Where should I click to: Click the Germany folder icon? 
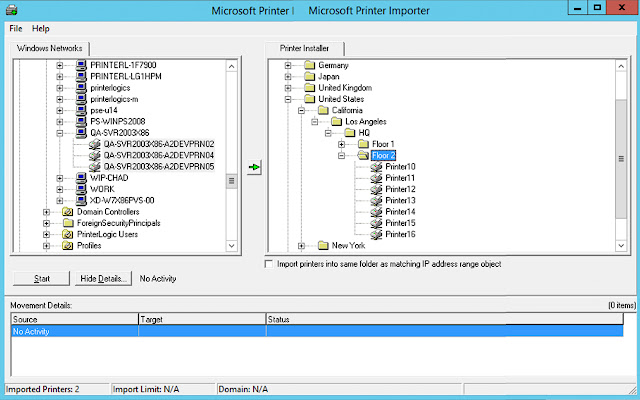tap(310, 65)
